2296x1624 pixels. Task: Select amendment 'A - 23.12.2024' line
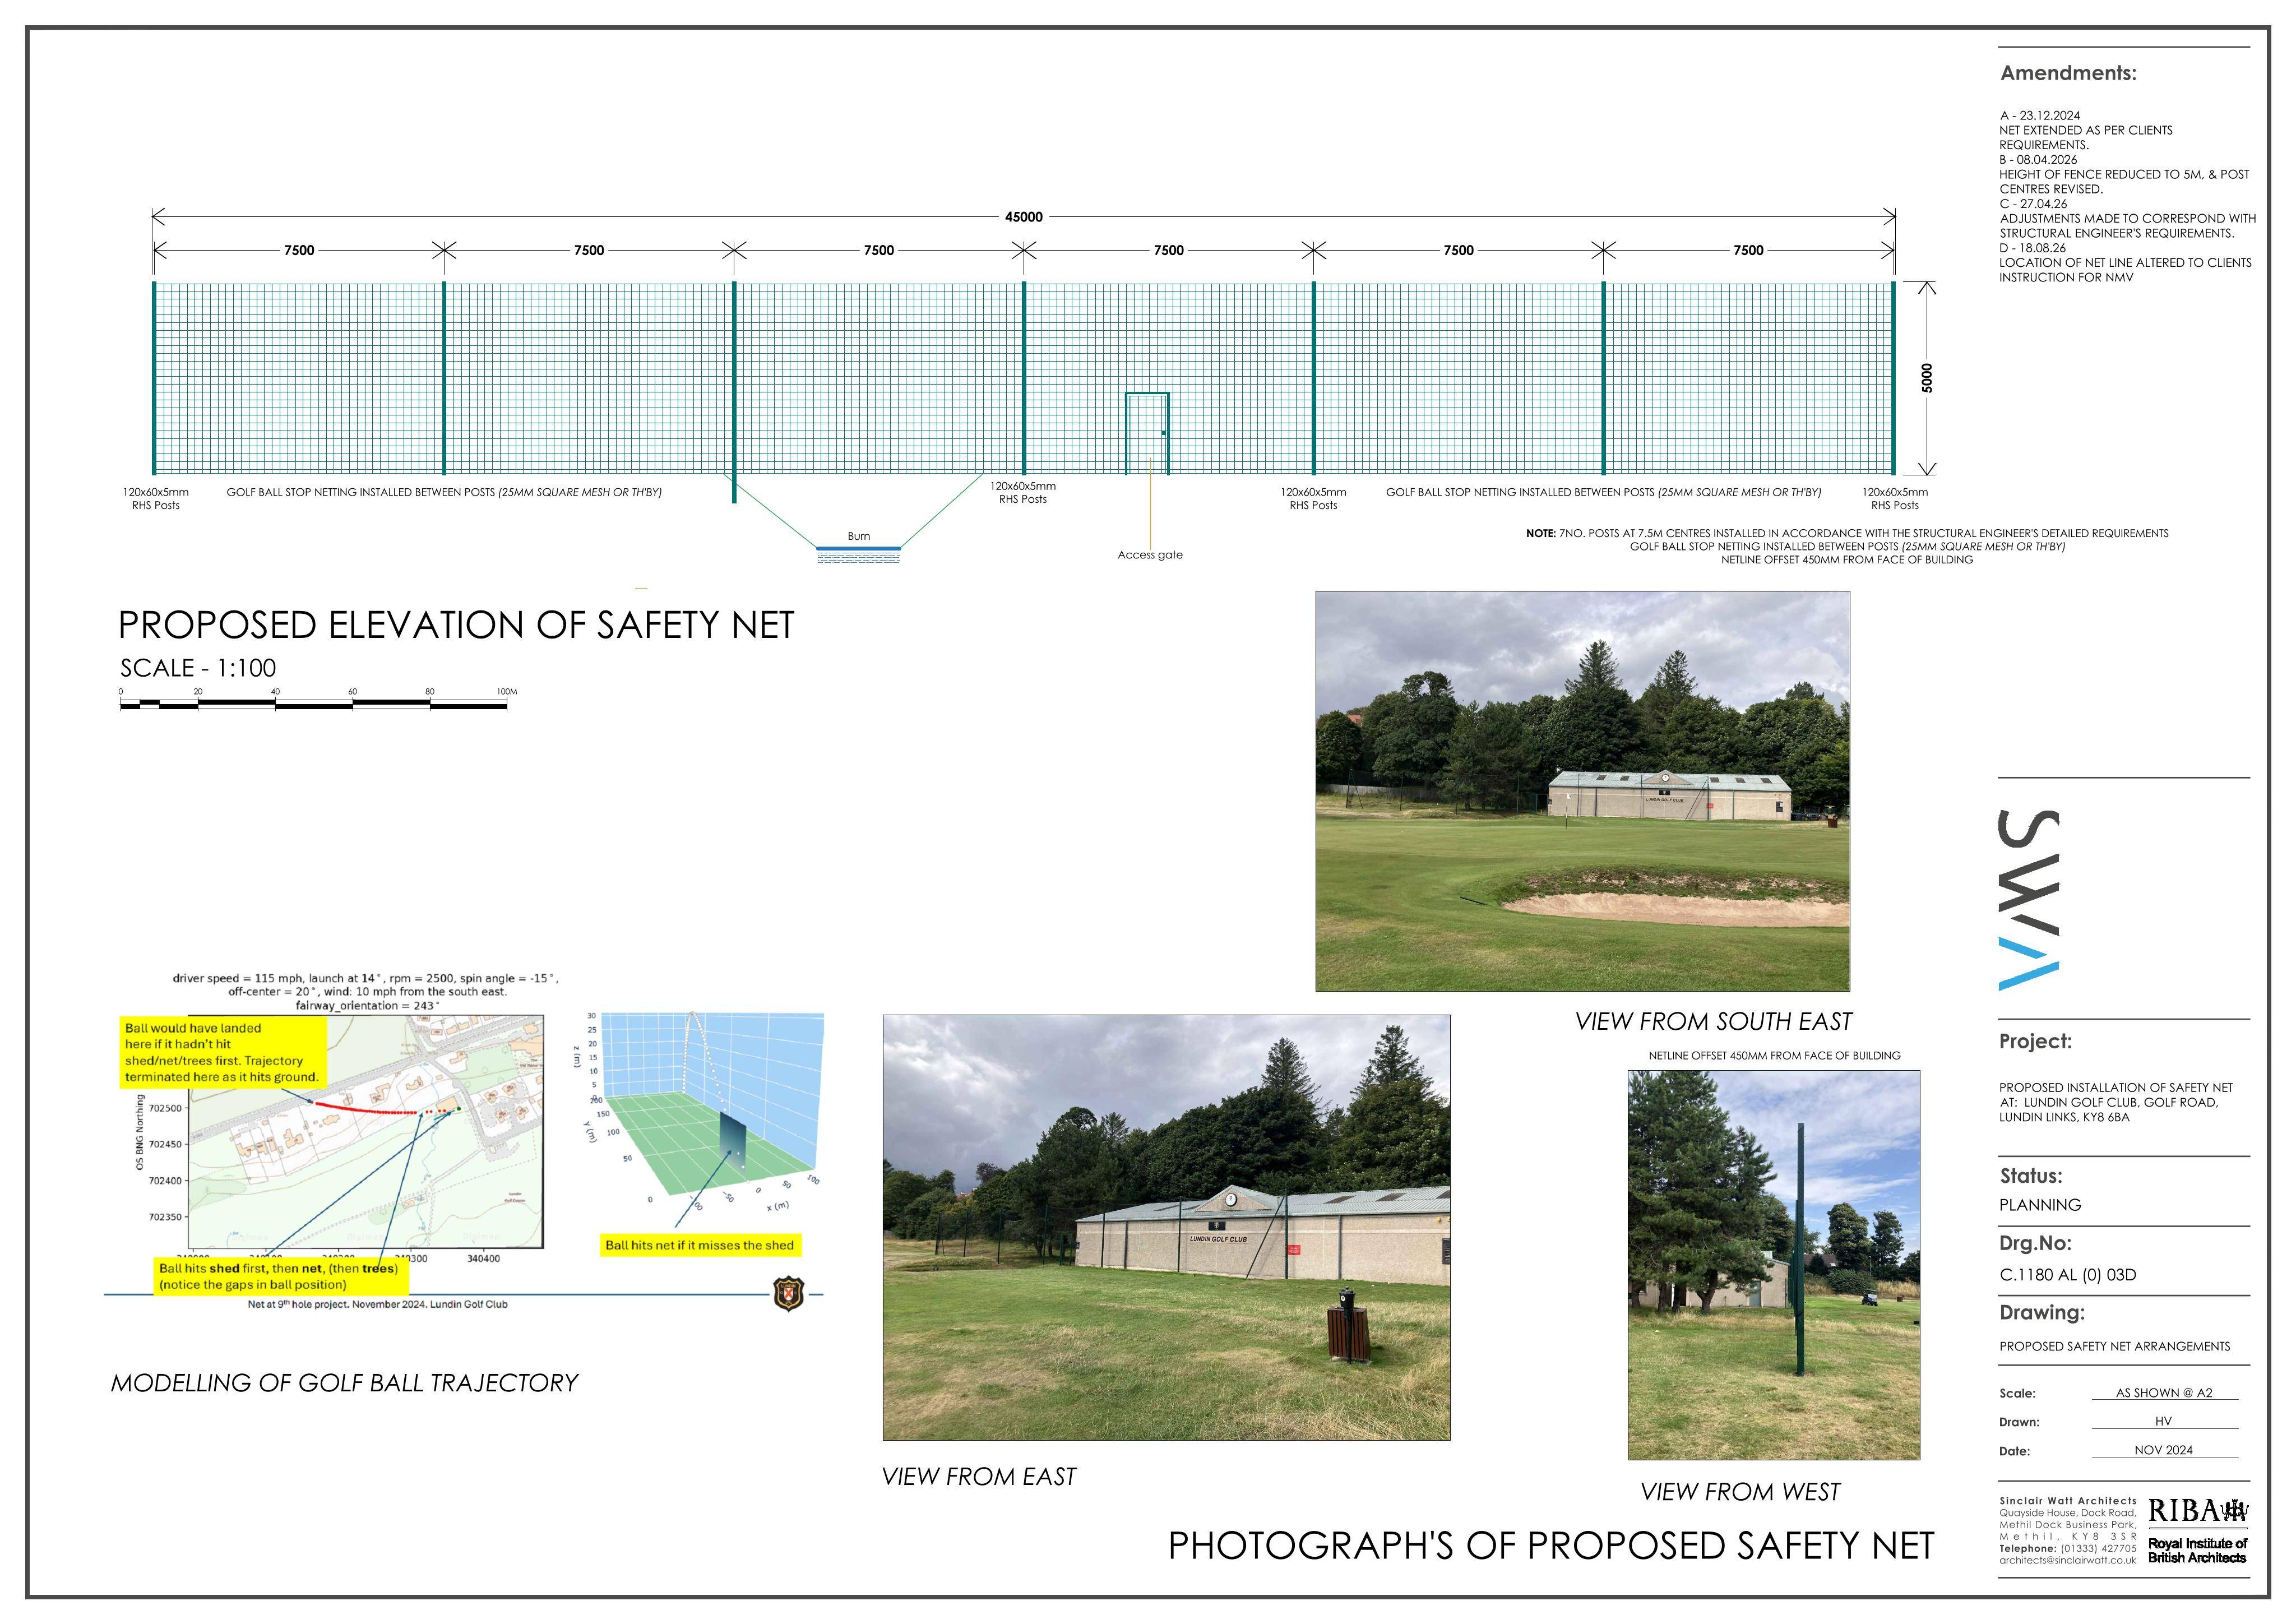coord(2040,116)
